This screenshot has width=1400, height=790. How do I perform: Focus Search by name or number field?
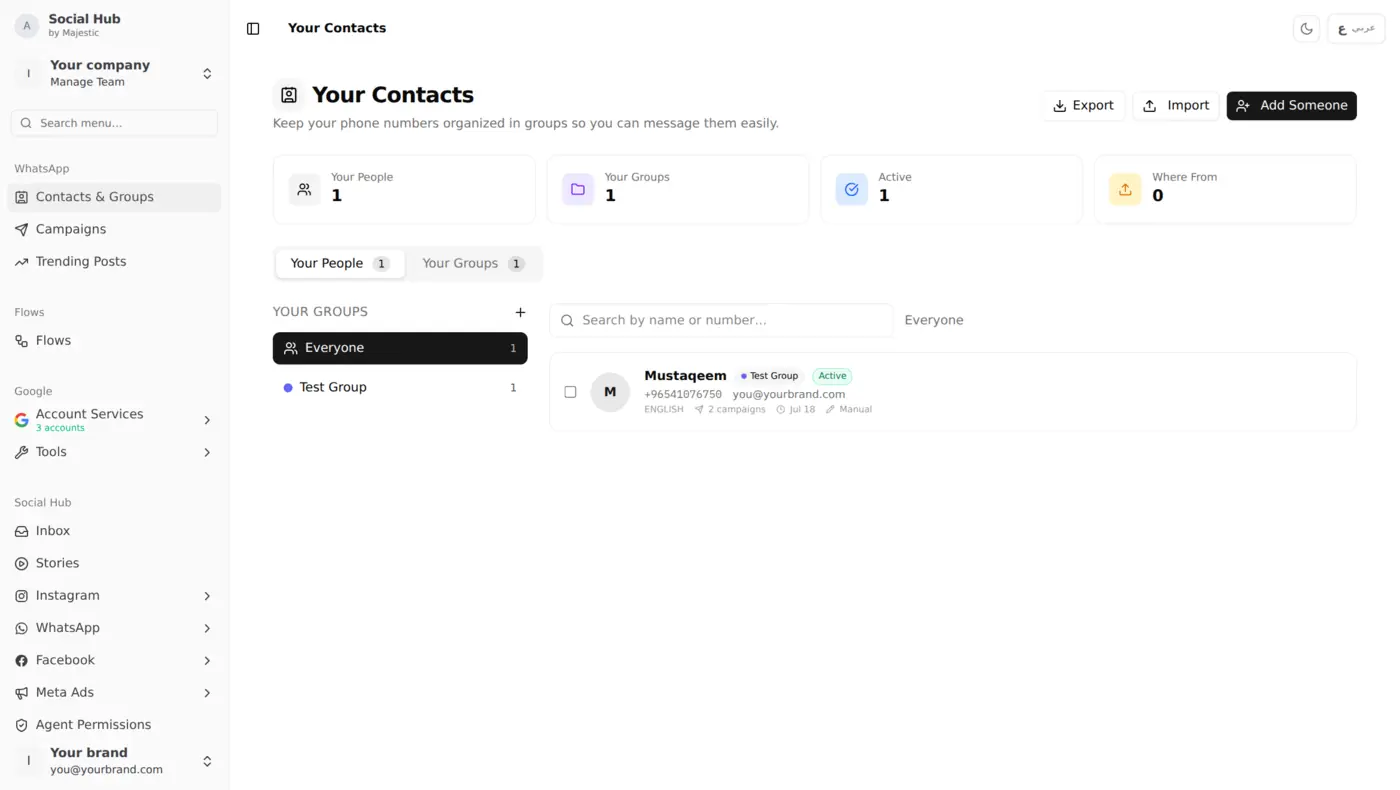(721, 320)
